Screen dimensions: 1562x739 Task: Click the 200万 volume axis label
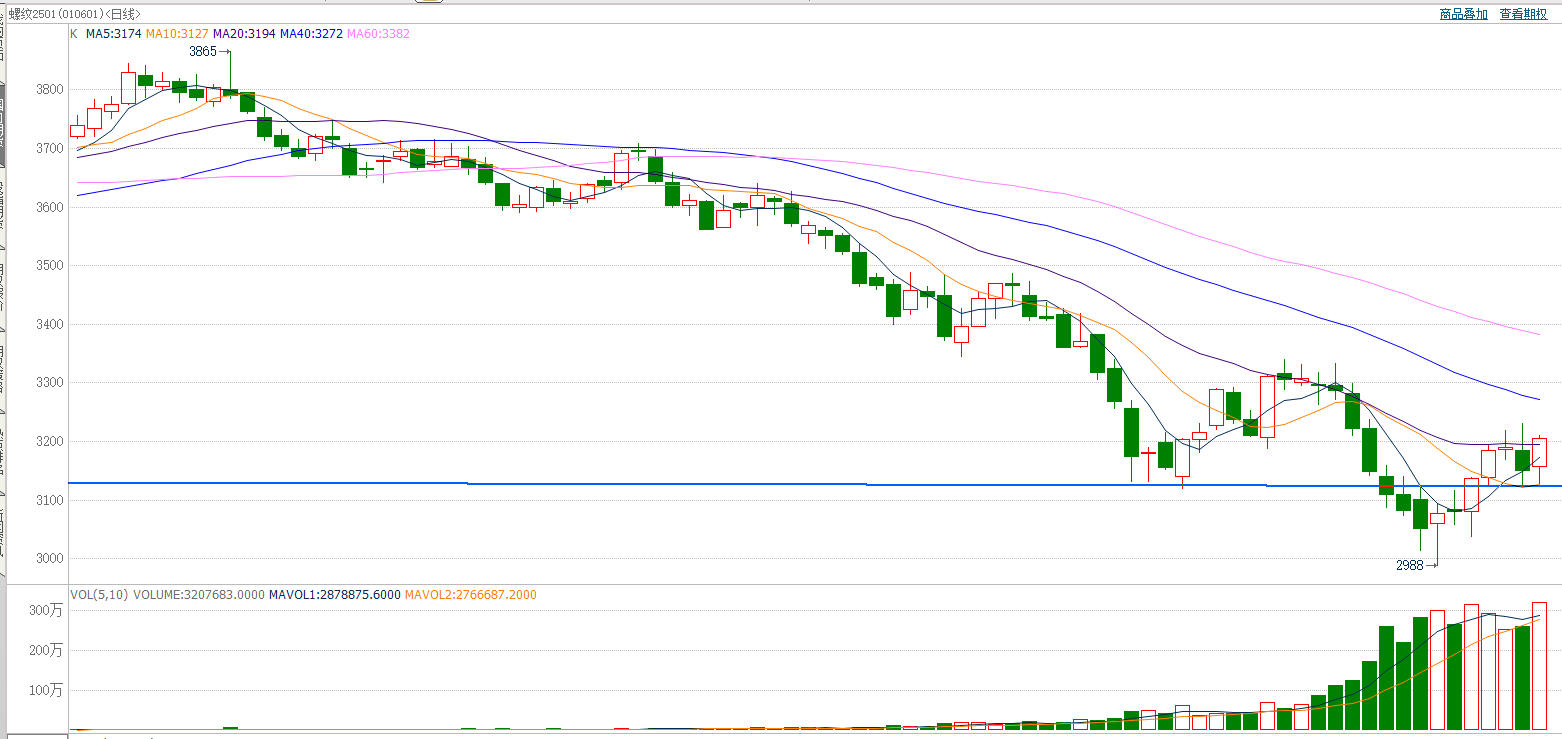[45, 650]
